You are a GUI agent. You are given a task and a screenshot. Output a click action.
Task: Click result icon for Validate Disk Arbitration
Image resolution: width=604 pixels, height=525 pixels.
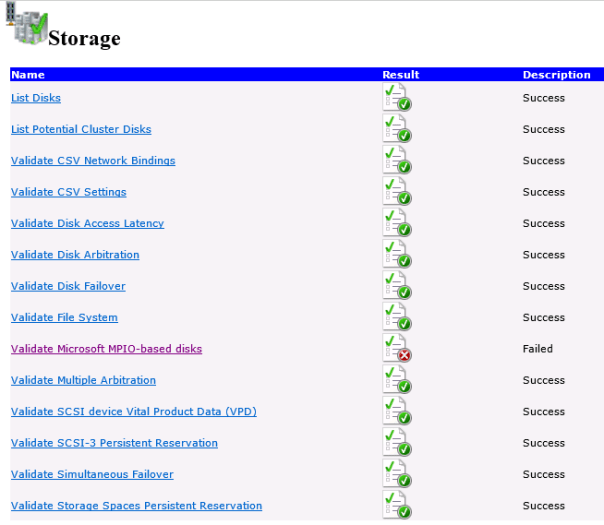click(x=396, y=255)
